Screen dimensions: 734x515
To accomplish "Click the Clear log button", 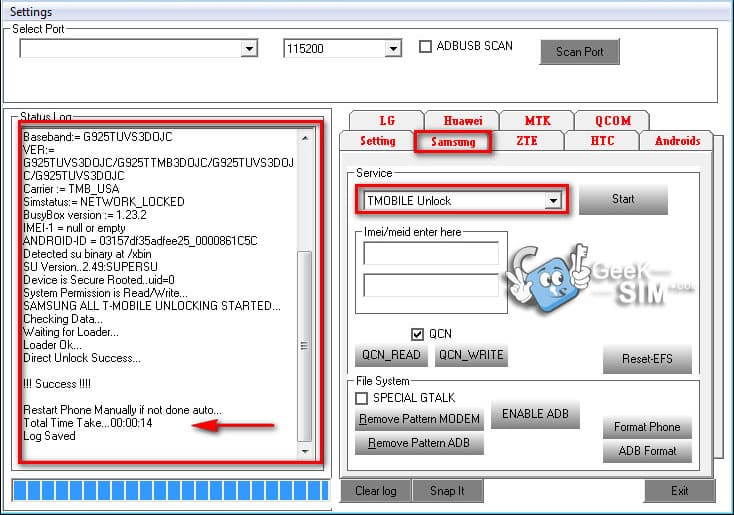I will [x=376, y=491].
